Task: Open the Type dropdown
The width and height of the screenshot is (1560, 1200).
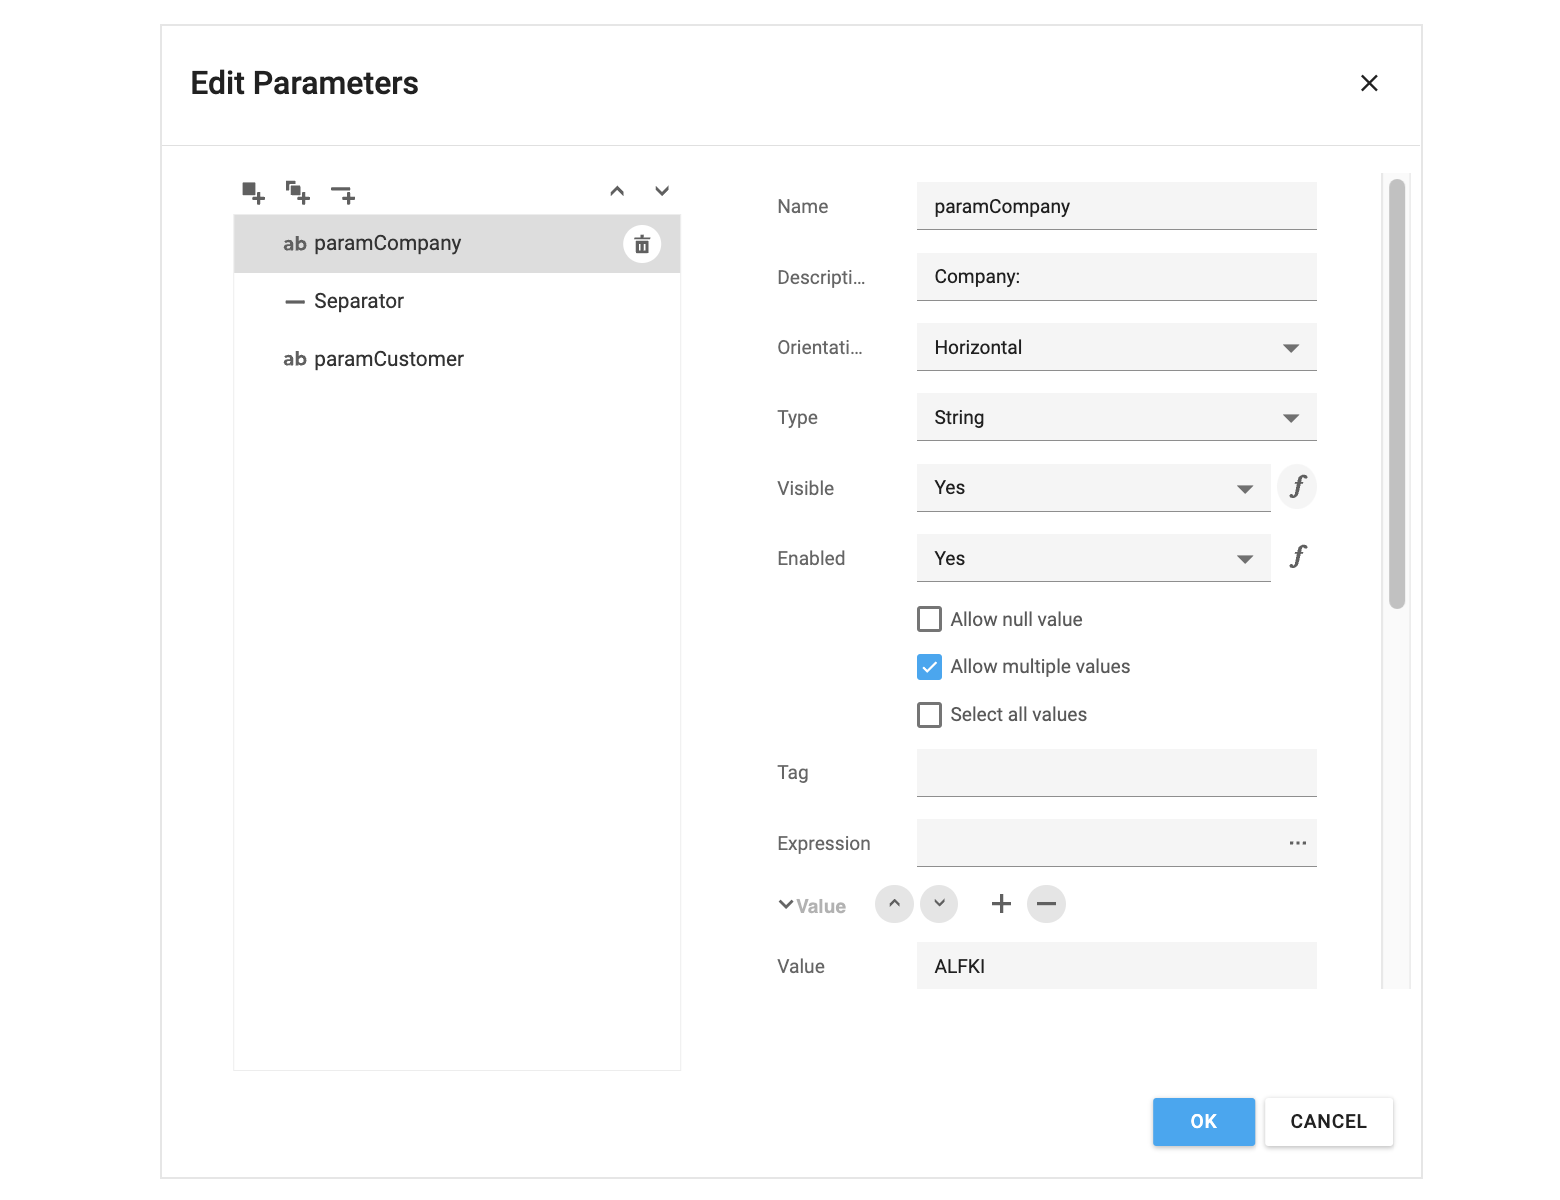Action: tap(1116, 417)
